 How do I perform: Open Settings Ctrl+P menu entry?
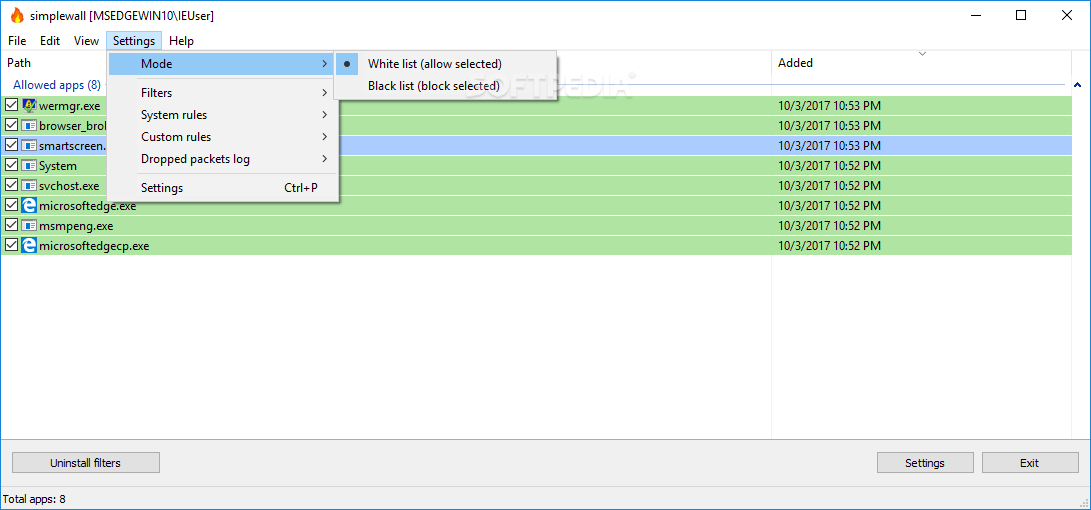click(223, 188)
